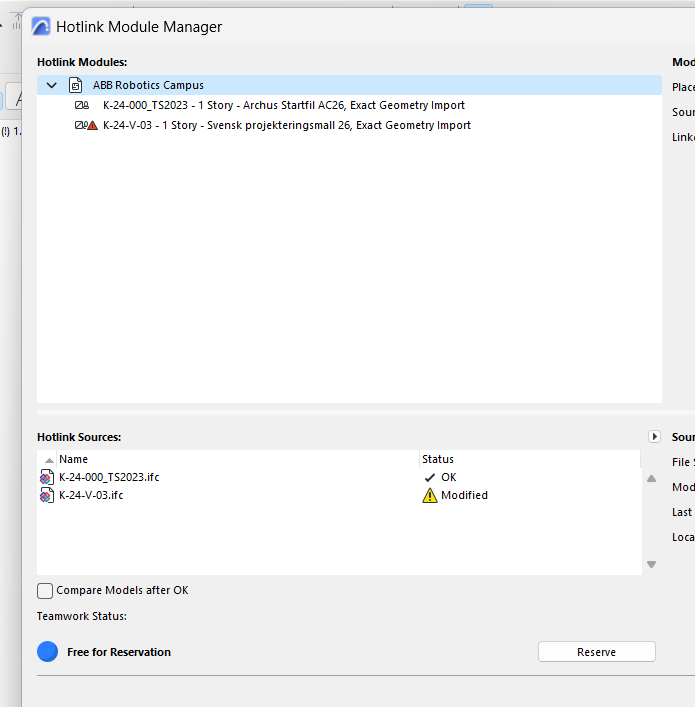Click the blue Free for Reservation indicator
The image size is (695, 707).
[x=48, y=652]
